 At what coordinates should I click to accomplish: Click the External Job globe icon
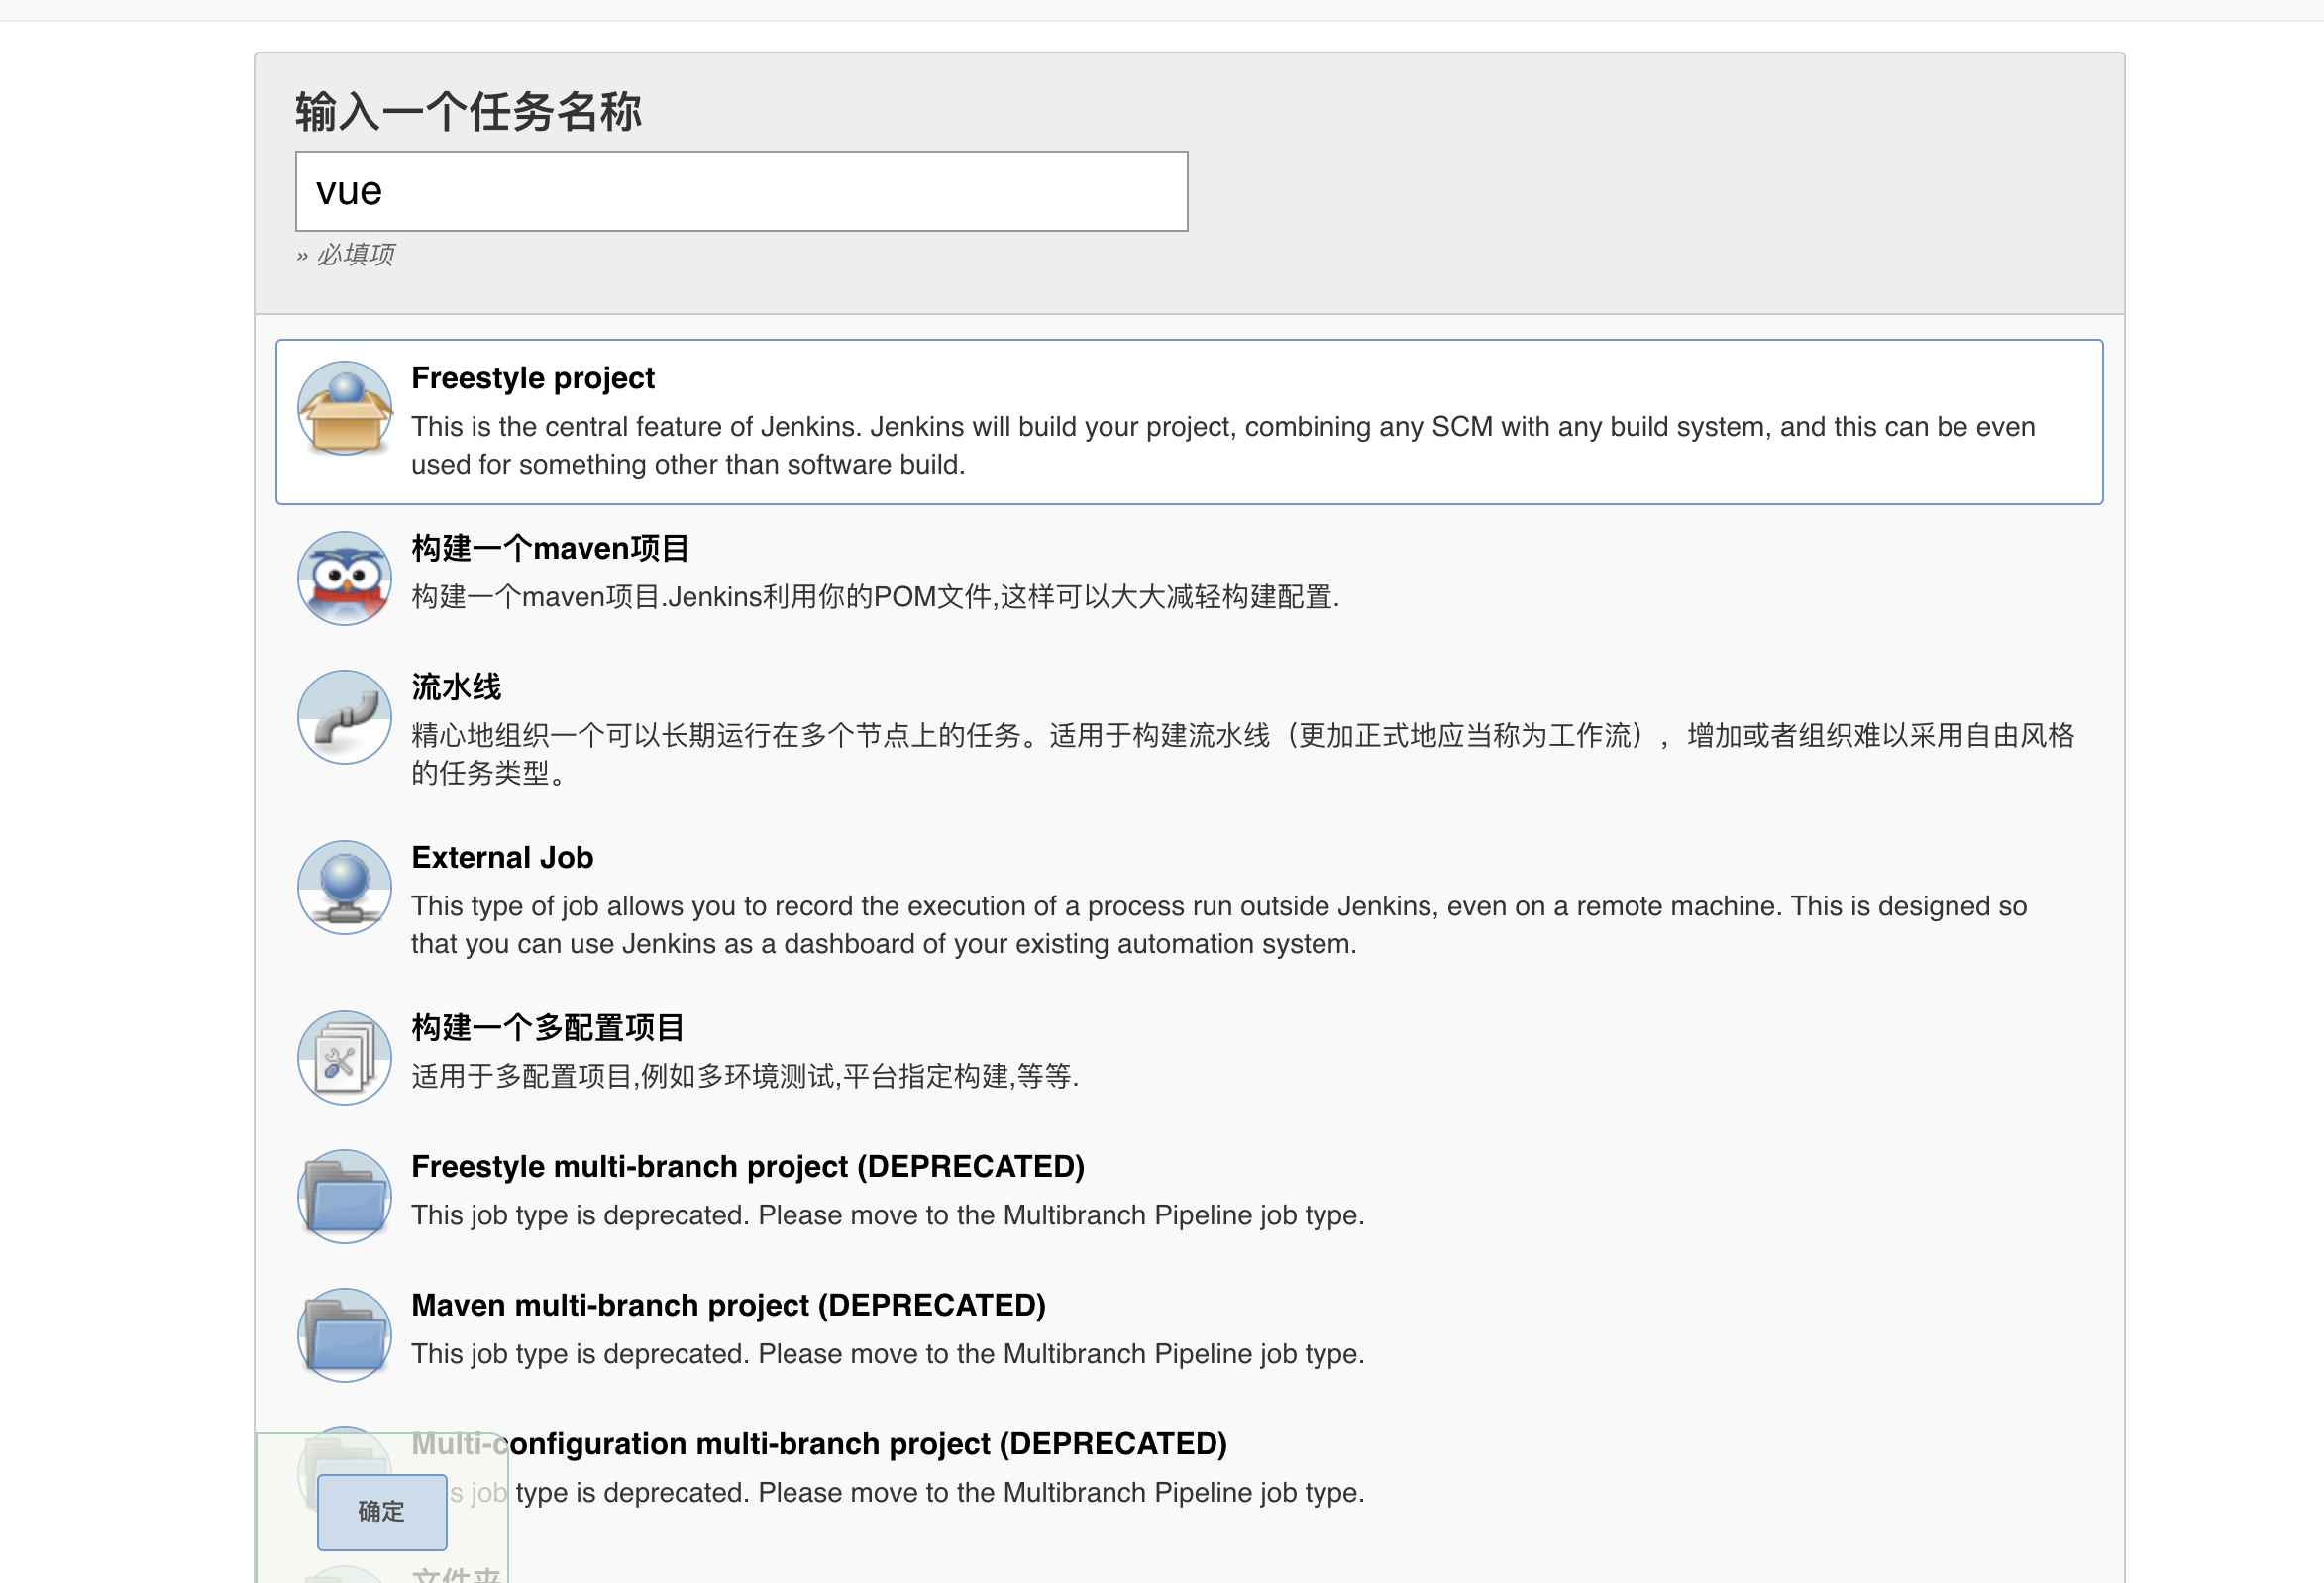pyautogui.click(x=344, y=887)
